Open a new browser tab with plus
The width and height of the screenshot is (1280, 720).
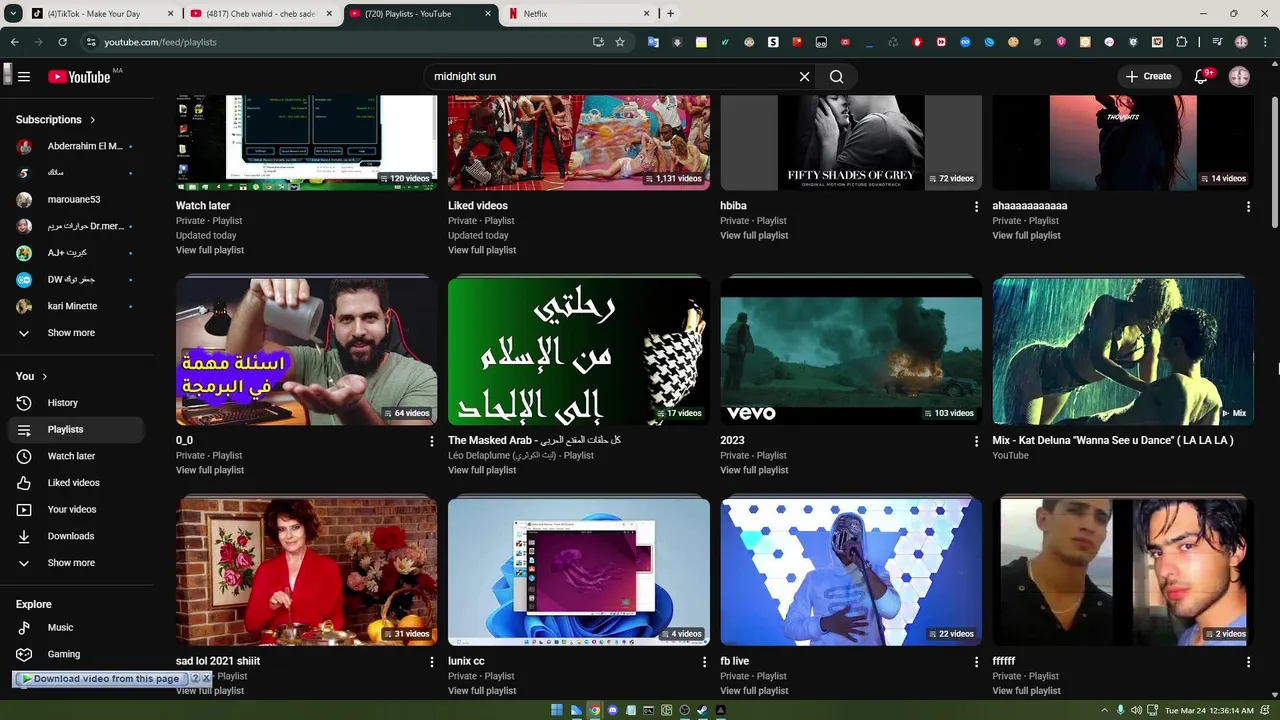tap(670, 14)
